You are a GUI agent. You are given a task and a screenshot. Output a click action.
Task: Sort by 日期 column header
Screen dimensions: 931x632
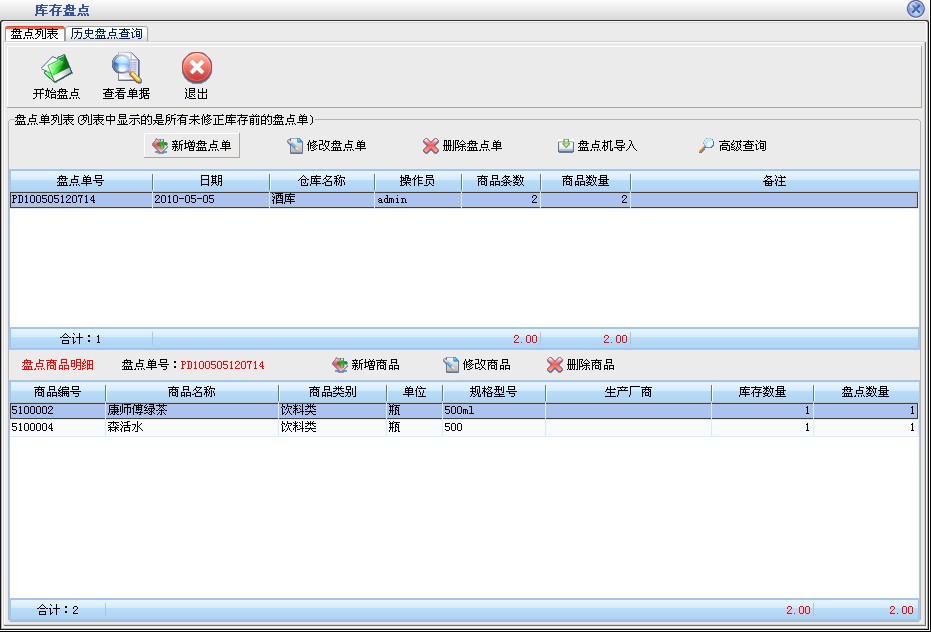click(x=210, y=181)
